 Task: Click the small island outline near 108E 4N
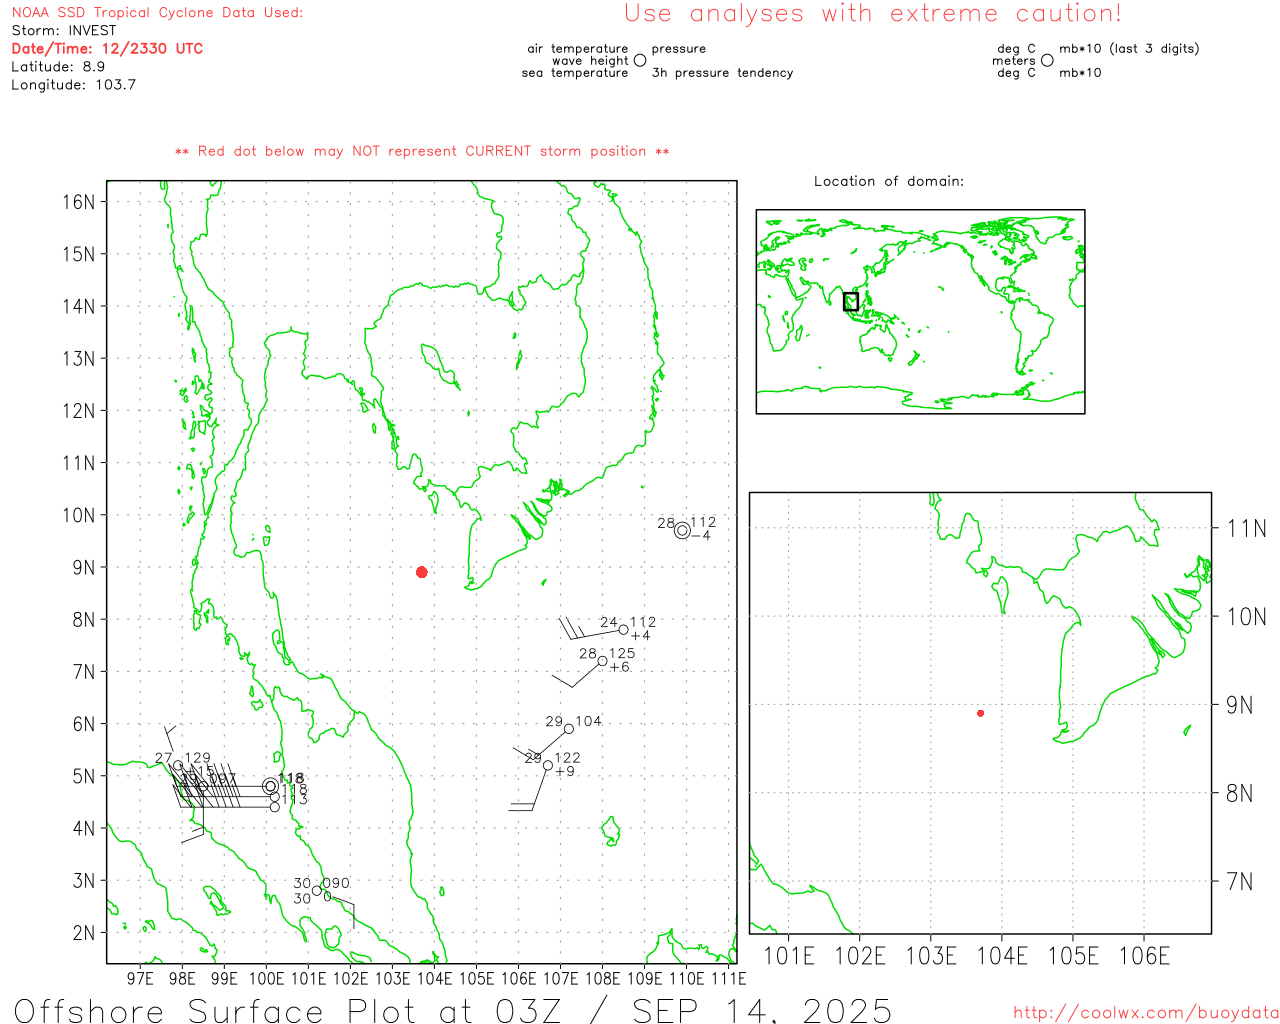(x=610, y=830)
